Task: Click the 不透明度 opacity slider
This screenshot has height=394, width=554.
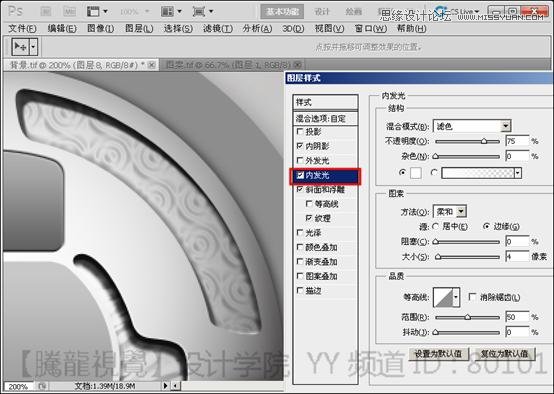Action: click(467, 141)
